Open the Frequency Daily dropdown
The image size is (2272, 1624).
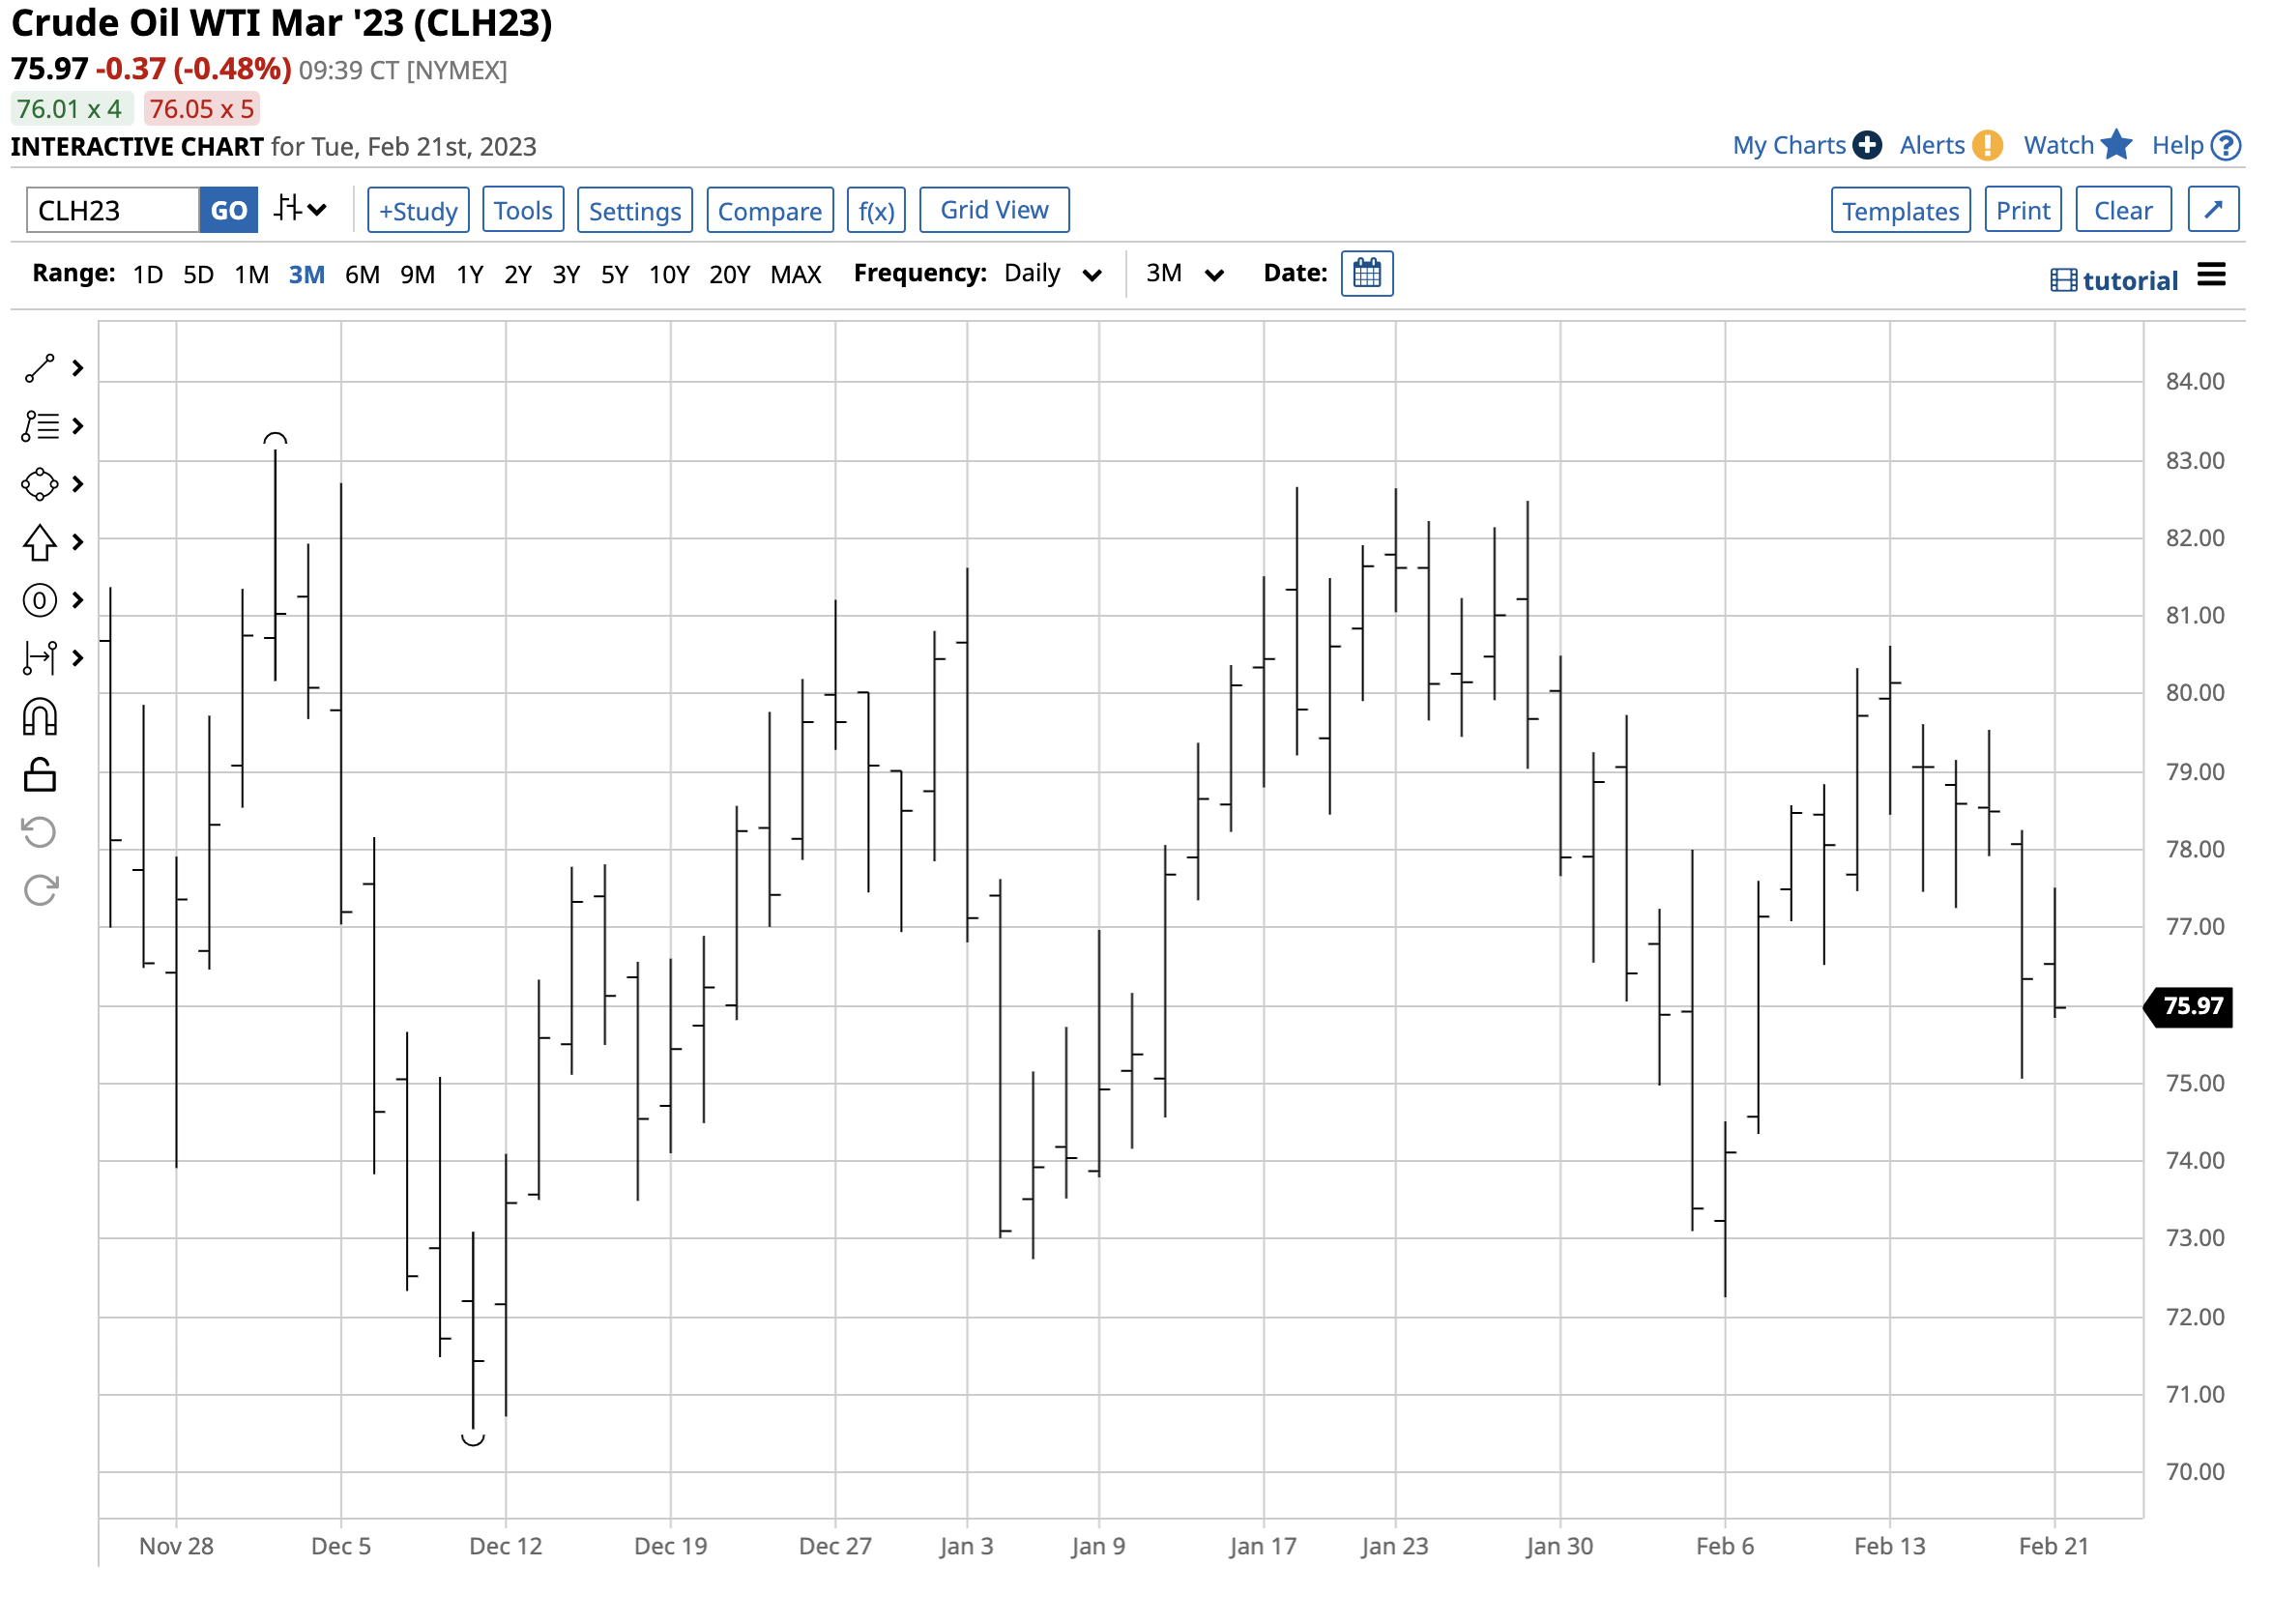(1052, 275)
